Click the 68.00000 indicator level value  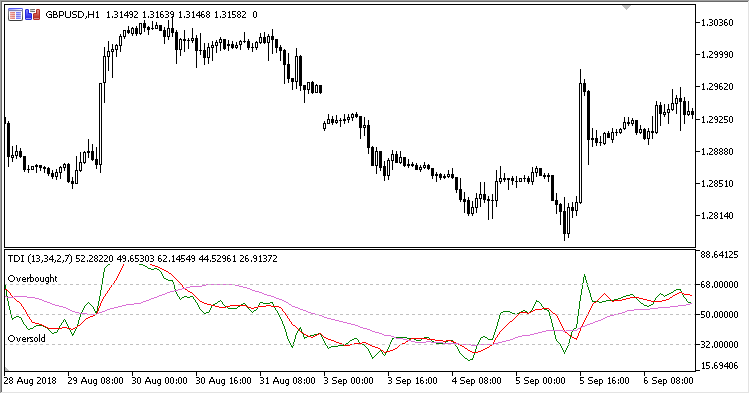tap(719, 285)
